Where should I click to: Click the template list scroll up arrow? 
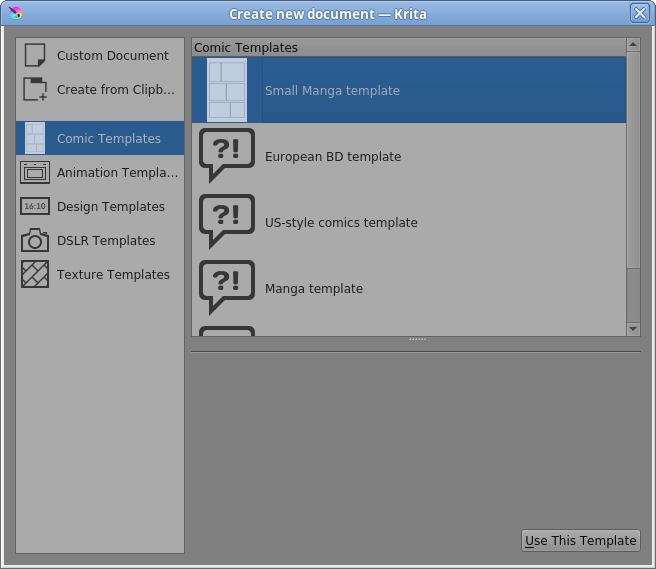click(633, 44)
